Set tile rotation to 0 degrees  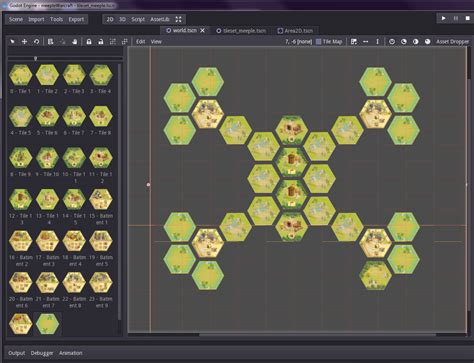[392, 42]
